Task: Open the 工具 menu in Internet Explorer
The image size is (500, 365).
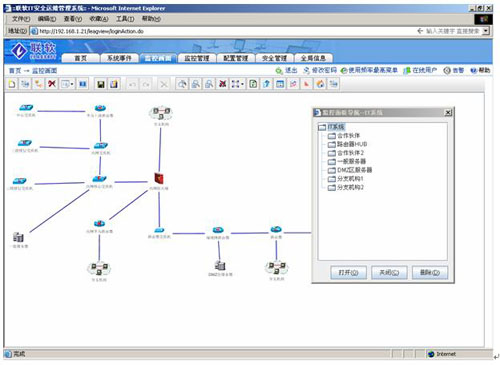Action: click(x=125, y=19)
